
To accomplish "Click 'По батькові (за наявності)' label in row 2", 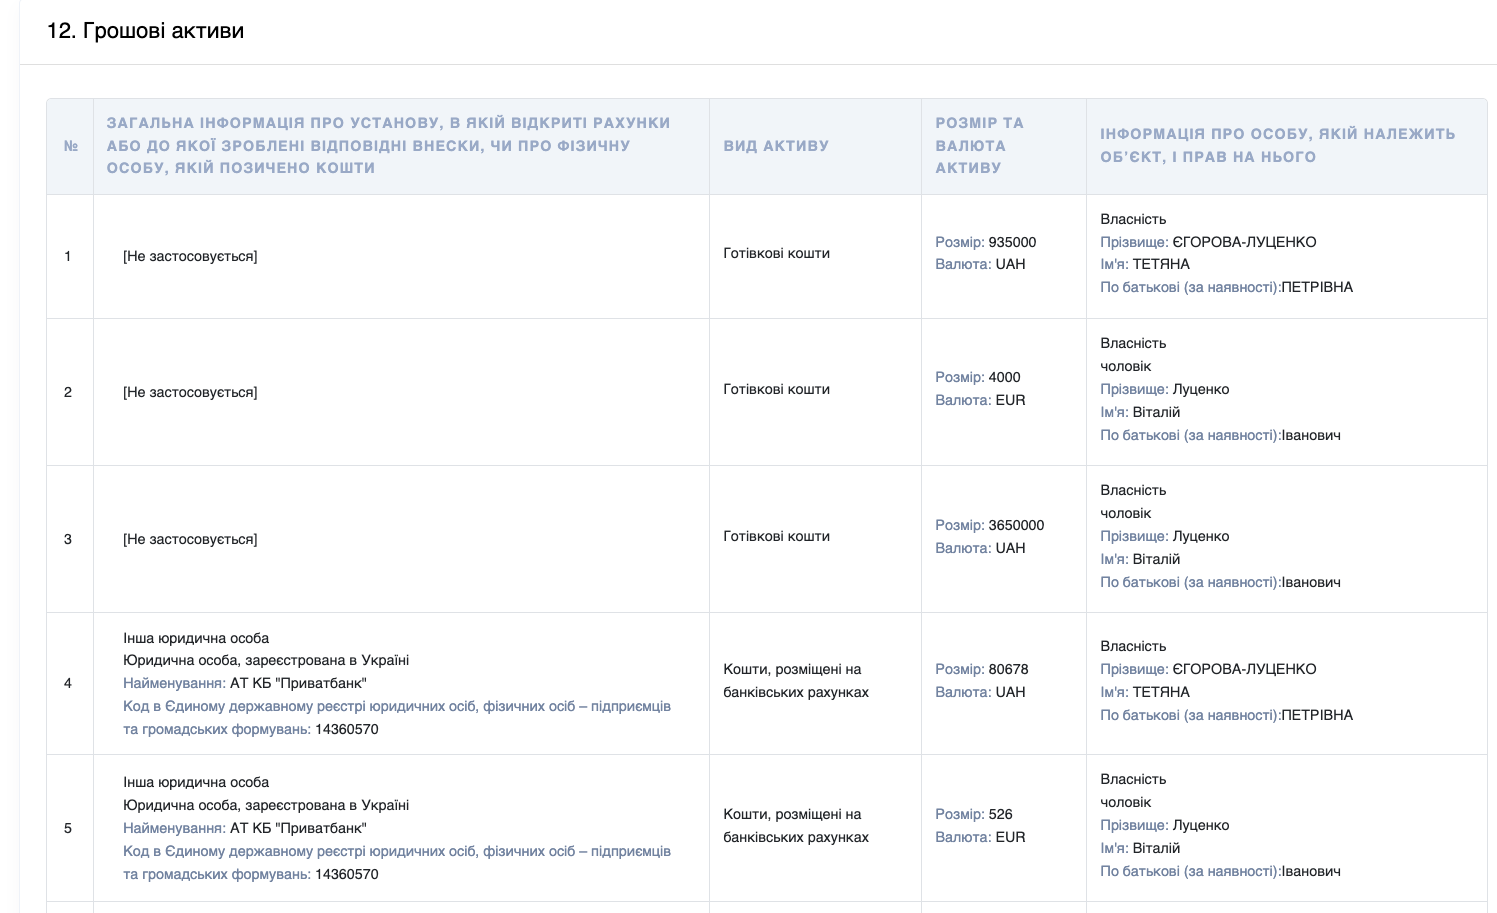I will [x=1190, y=435].
